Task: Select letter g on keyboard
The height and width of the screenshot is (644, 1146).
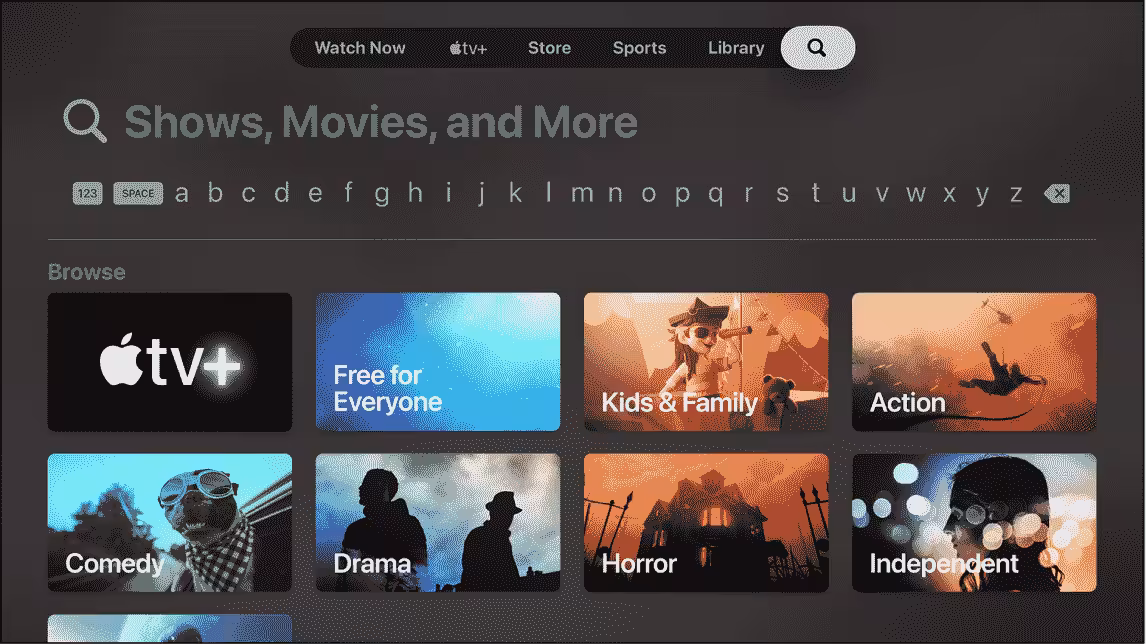Action: [x=382, y=195]
